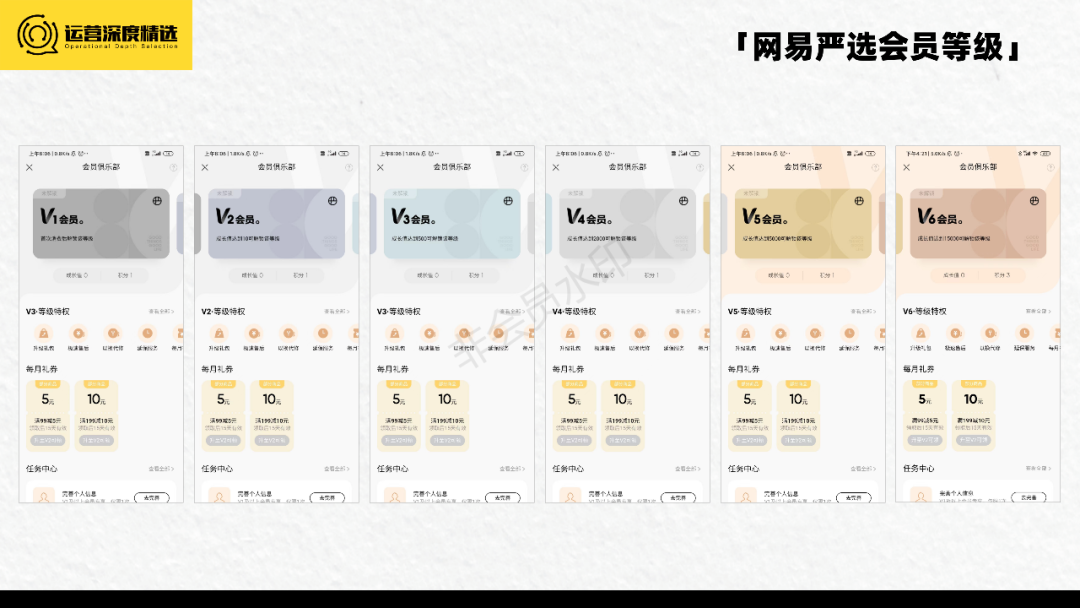Open help icon on V4 member screen
Image resolution: width=1080 pixels, height=608 pixels.
pyautogui.click(x=700, y=167)
